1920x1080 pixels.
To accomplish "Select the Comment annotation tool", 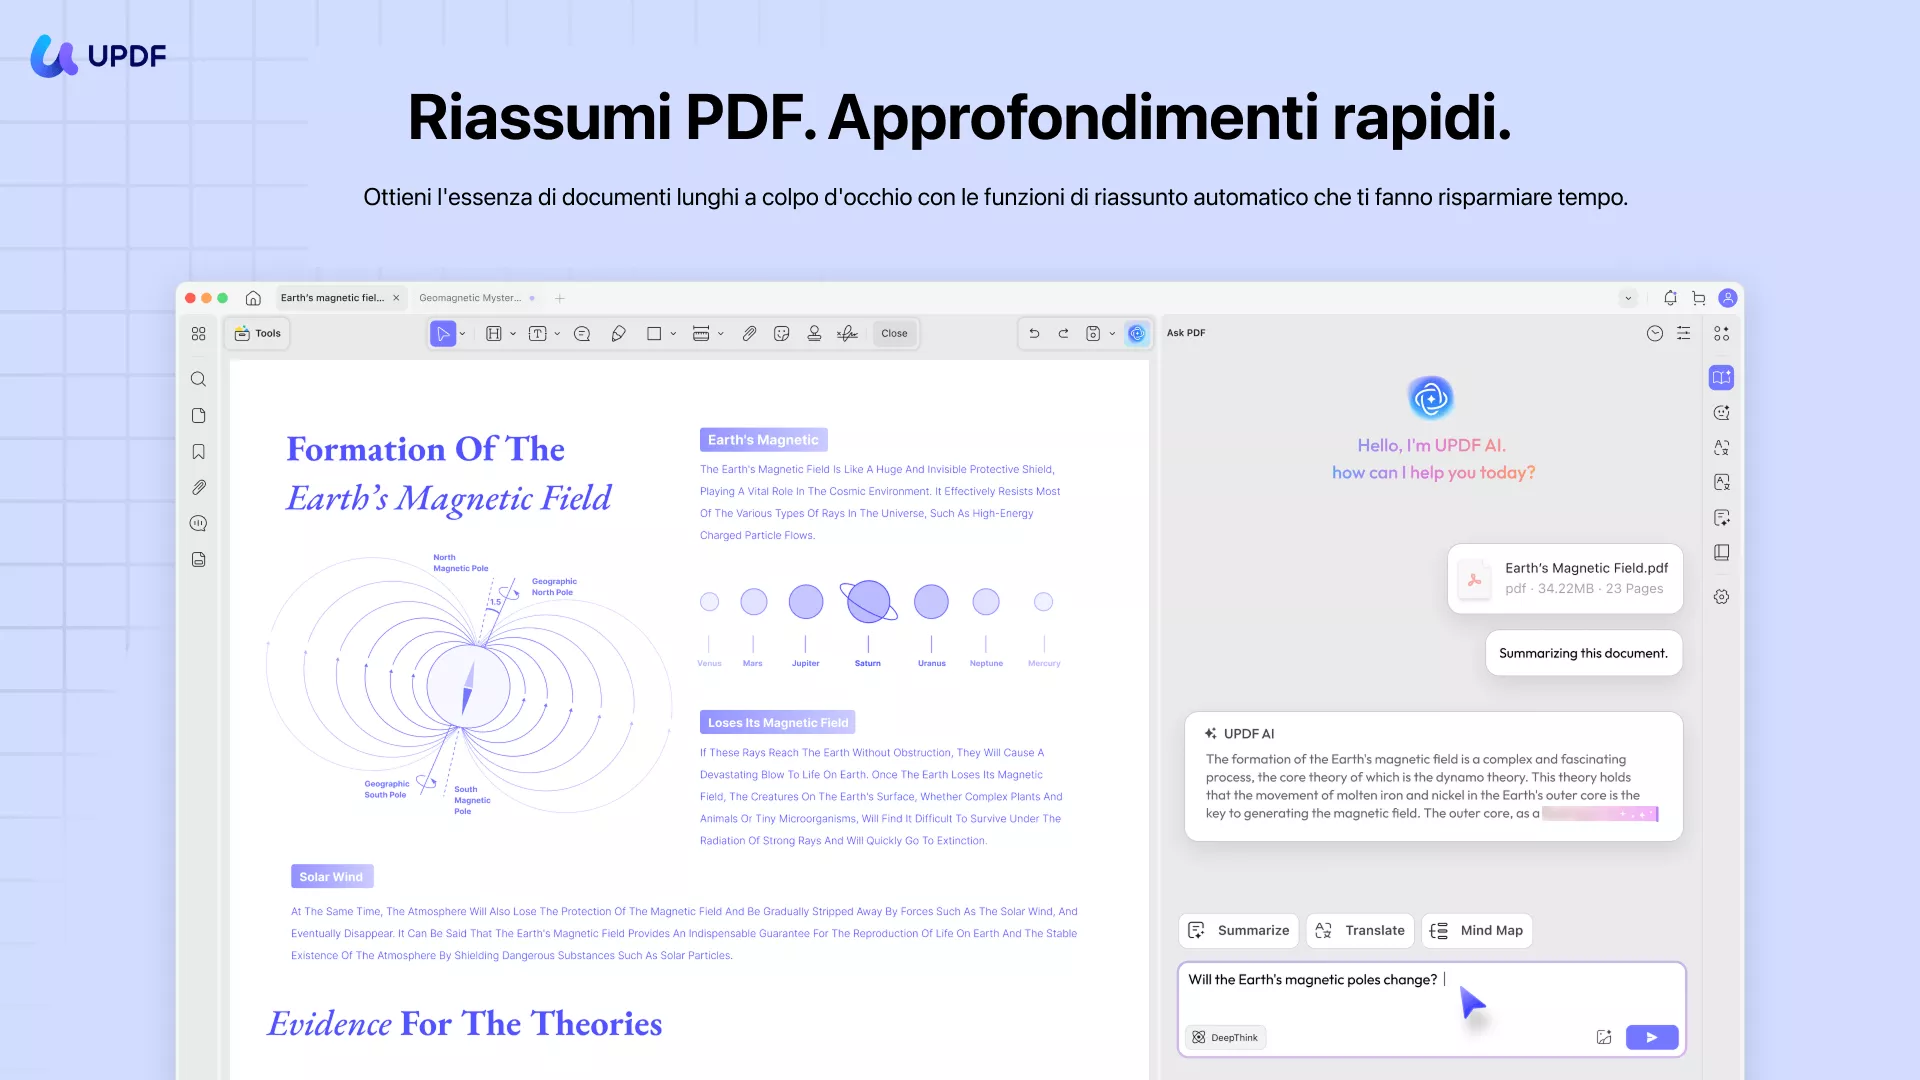I will pos(581,333).
